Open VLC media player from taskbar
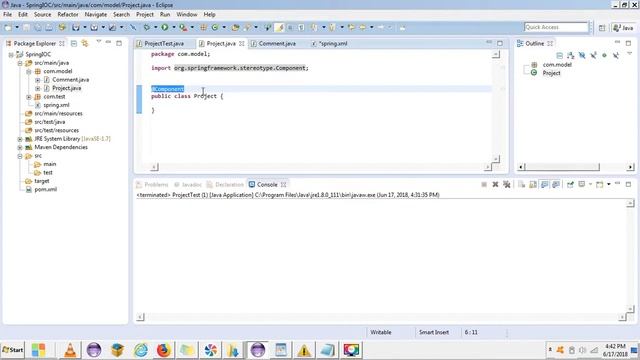 pos(70,350)
